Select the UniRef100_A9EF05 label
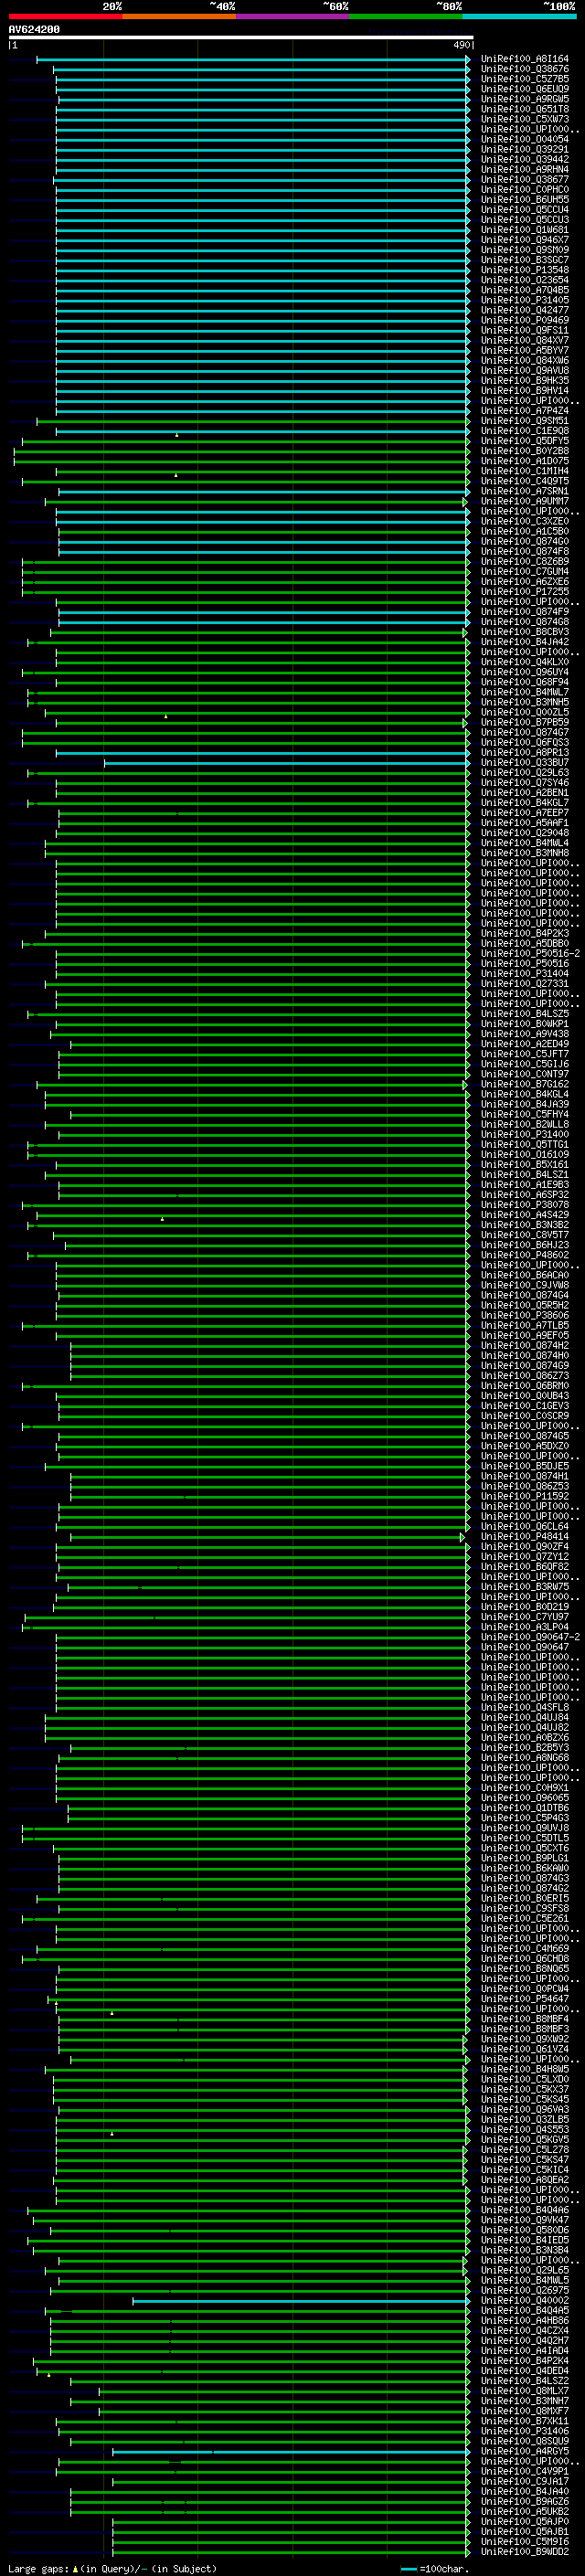The height and width of the screenshot is (2576, 585). point(525,1335)
